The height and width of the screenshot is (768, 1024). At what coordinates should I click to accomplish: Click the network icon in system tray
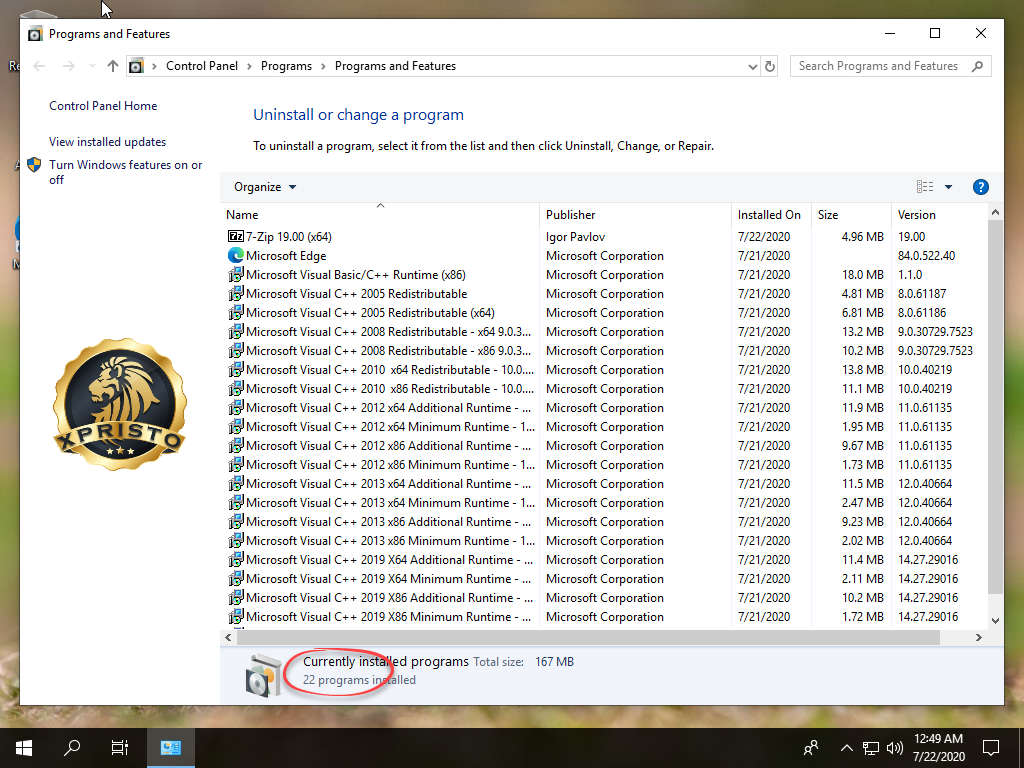pos(871,748)
